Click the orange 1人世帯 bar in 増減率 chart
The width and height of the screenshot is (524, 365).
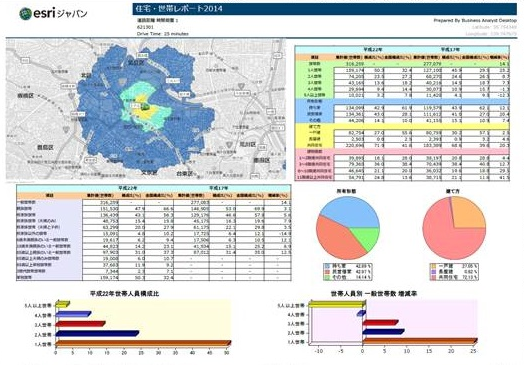(x=420, y=341)
